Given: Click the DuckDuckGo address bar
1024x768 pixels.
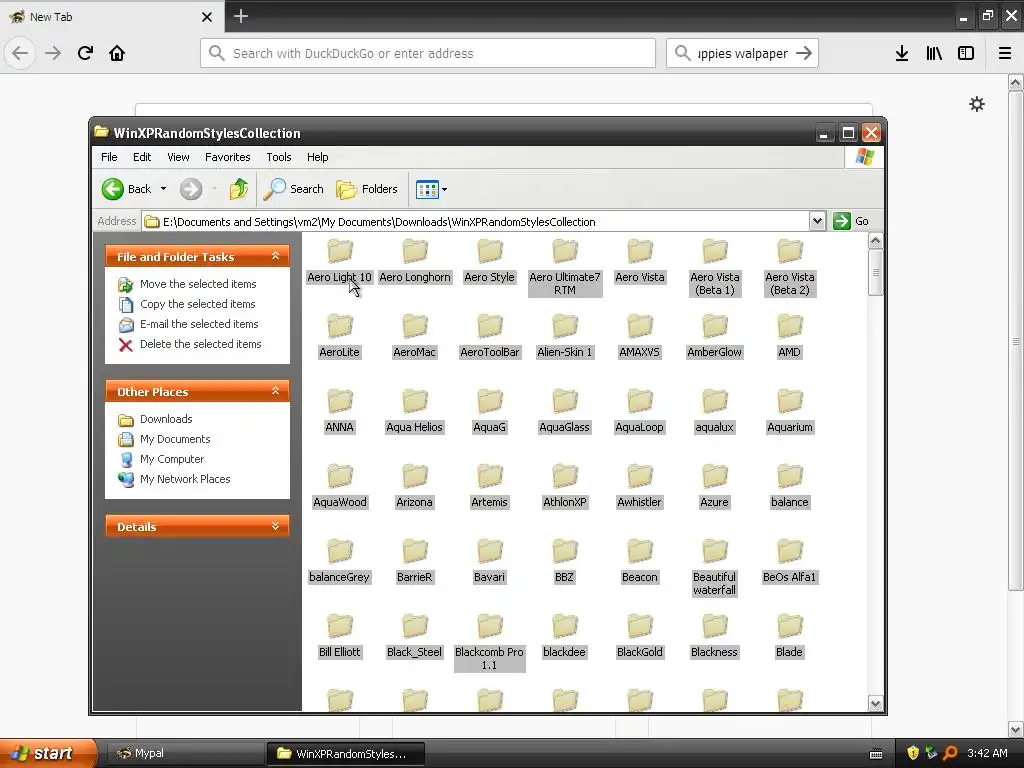Looking at the screenshot, I should point(428,53).
